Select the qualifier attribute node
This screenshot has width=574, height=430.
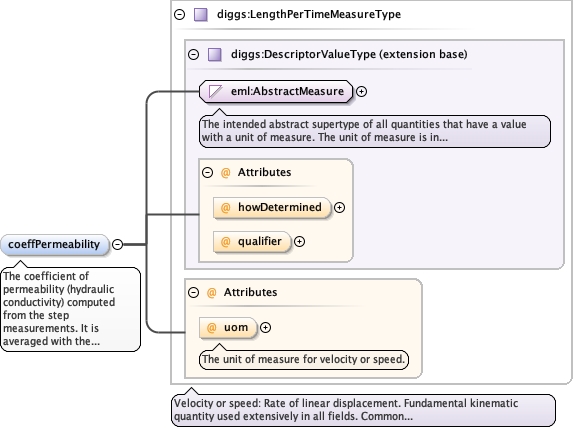pyautogui.click(x=252, y=242)
